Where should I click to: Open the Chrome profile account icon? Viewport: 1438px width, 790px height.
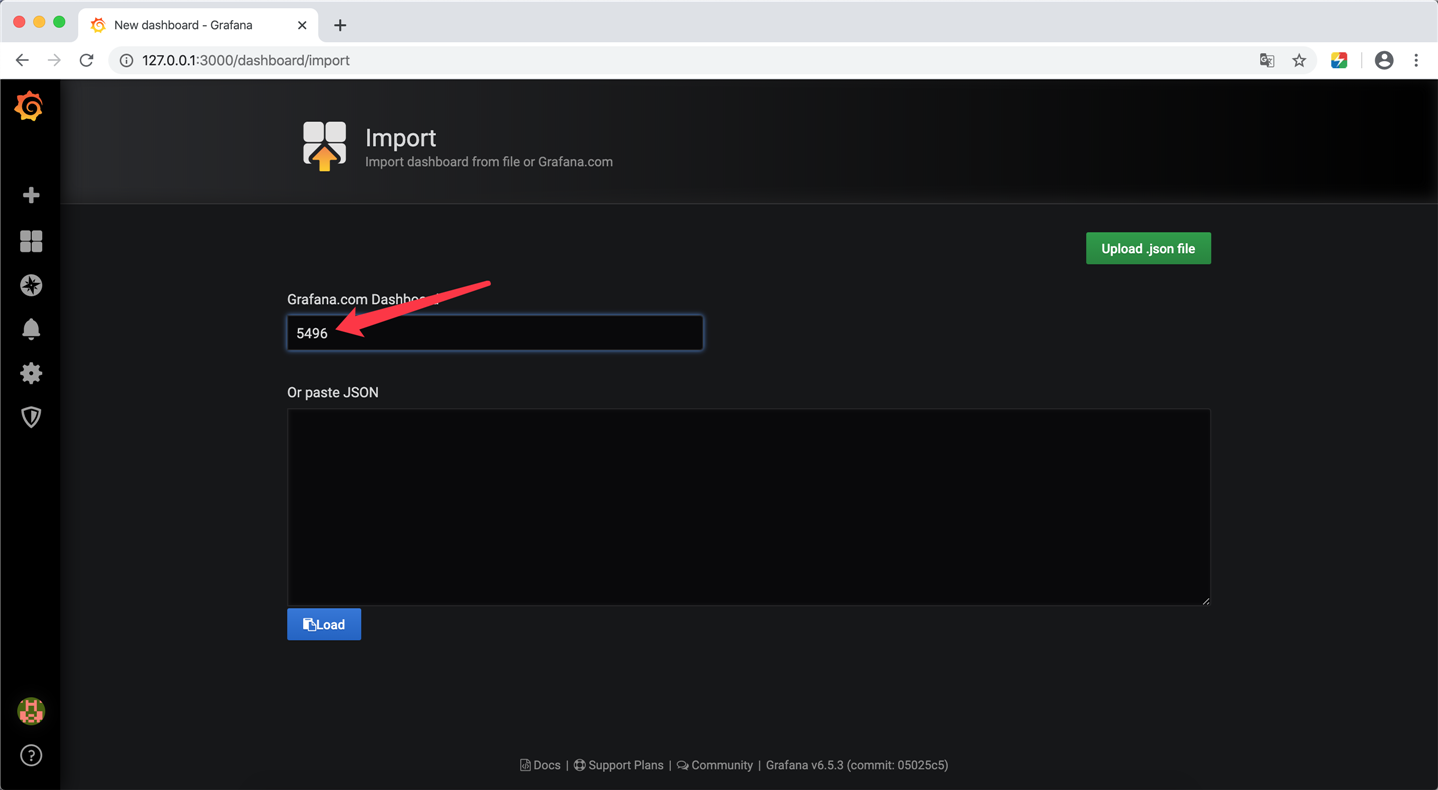[x=1384, y=60]
